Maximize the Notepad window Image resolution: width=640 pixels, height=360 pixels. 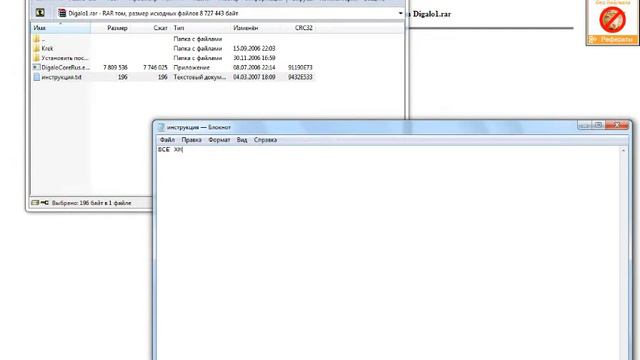[x=598, y=125]
